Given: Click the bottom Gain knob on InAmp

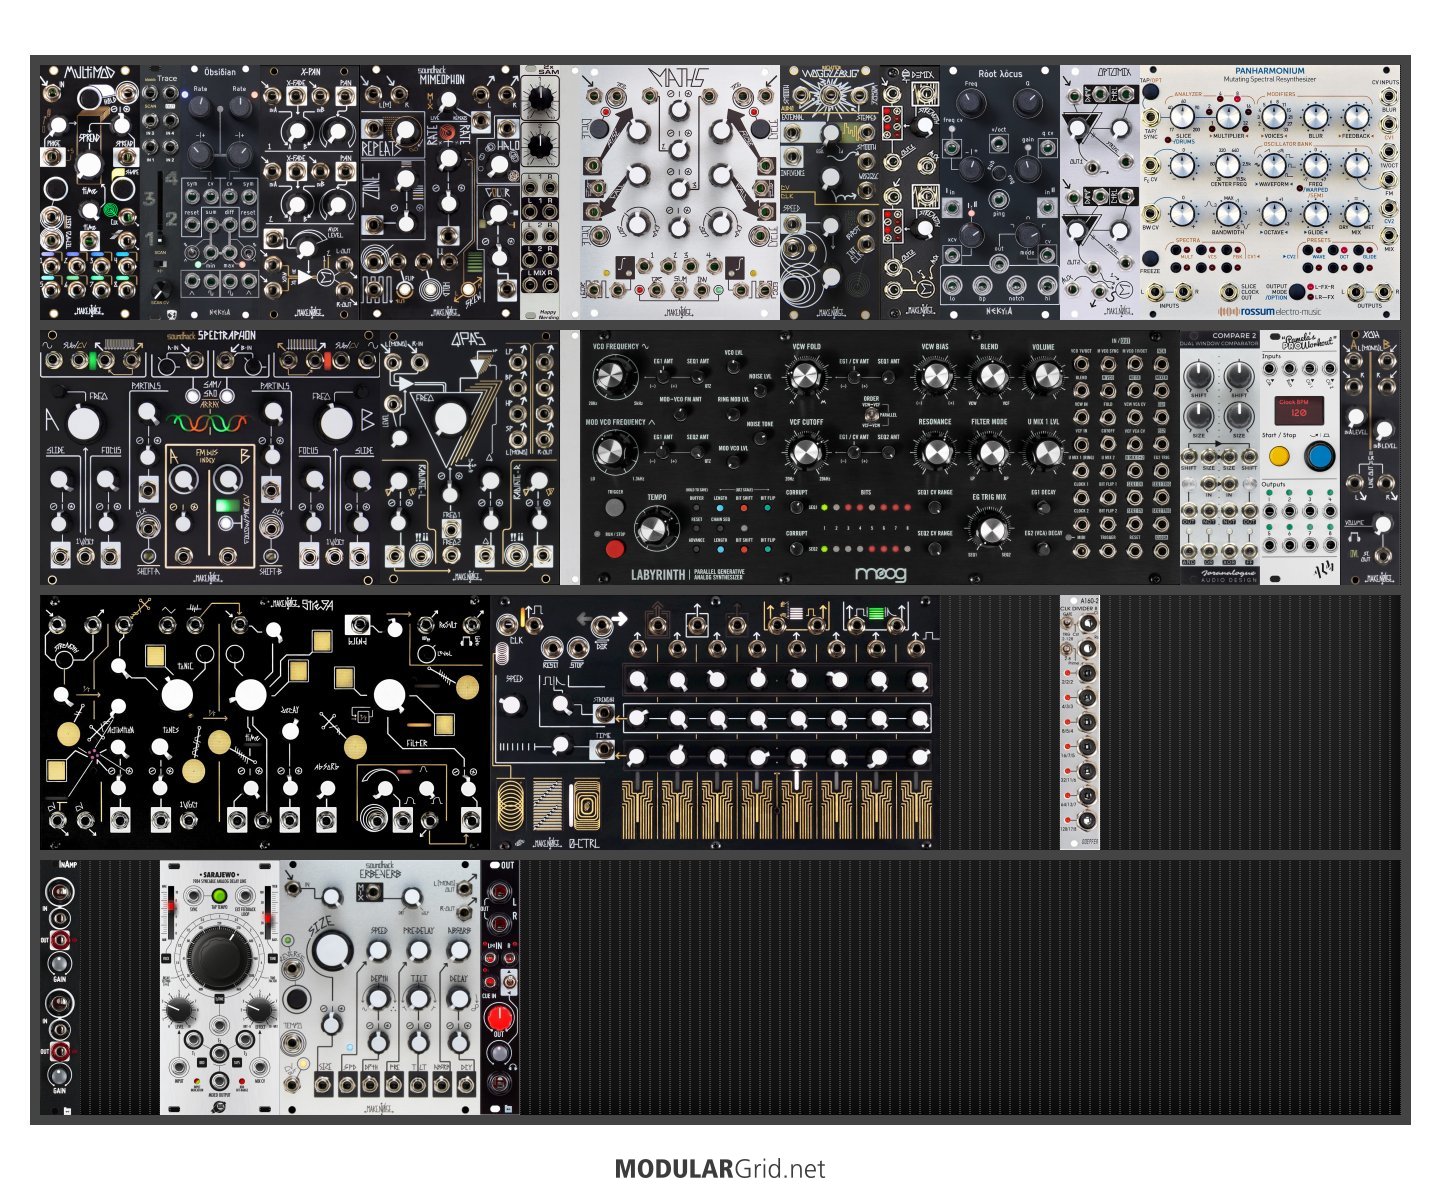Looking at the screenshot, I should [60, 1076].
